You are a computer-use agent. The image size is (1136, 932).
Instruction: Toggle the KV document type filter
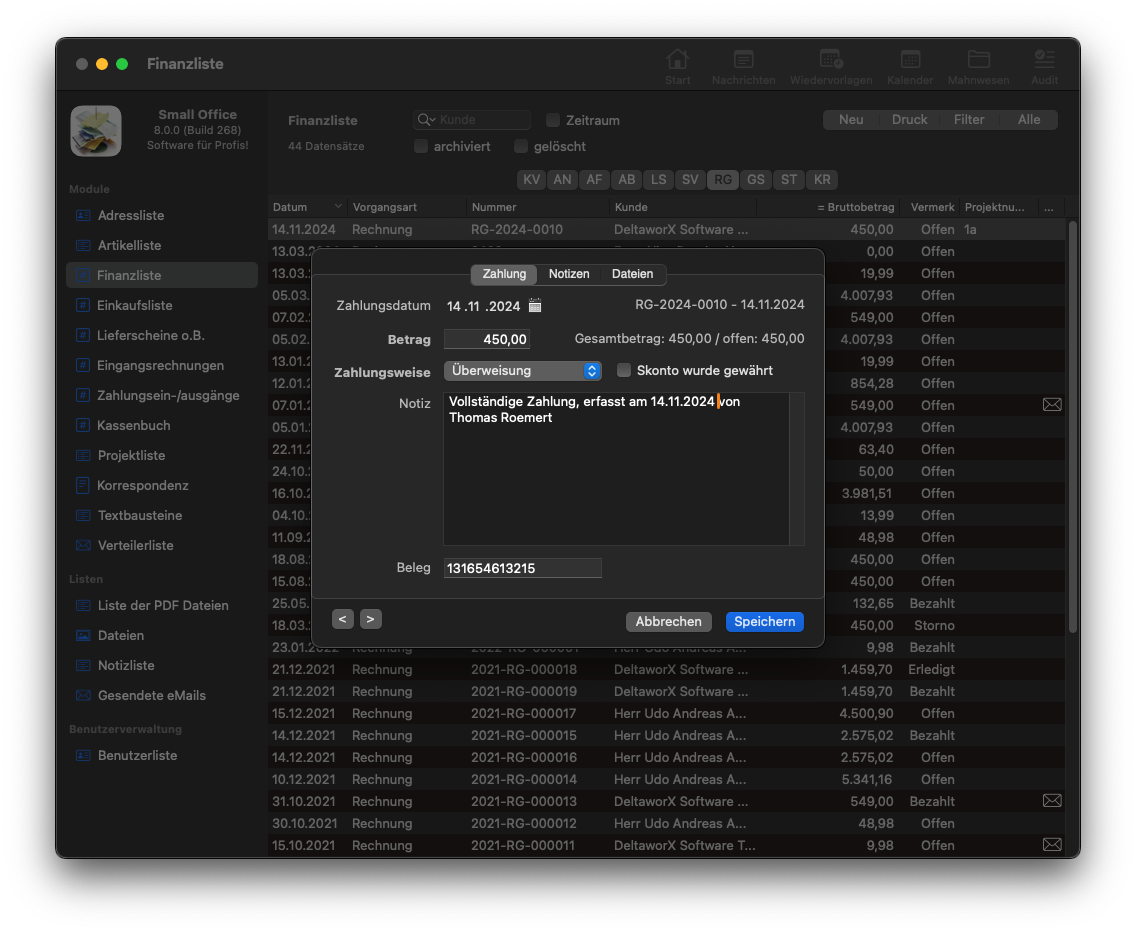[x=532, y=180]
